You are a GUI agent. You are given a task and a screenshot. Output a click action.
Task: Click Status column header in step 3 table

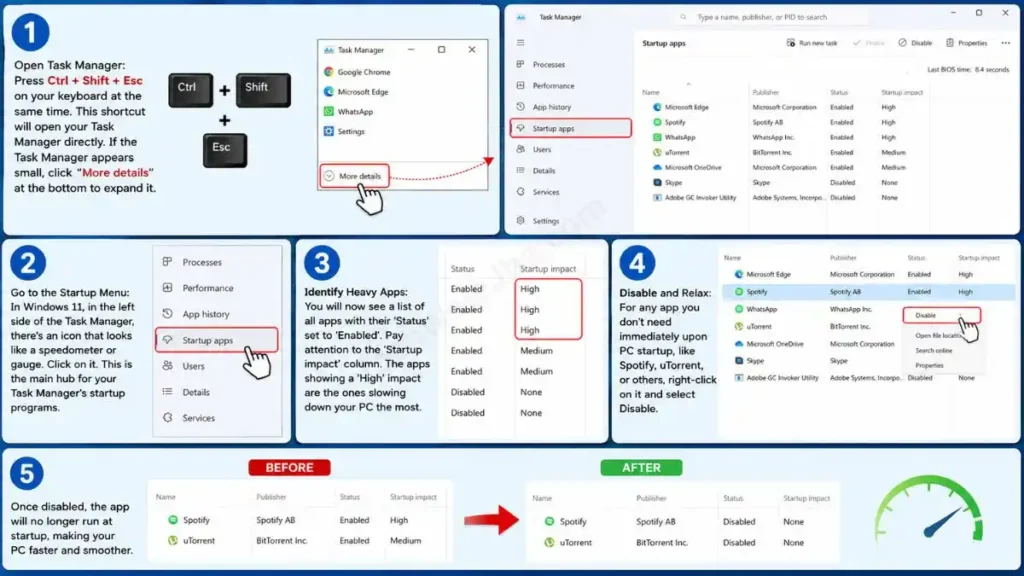[462, 269]
